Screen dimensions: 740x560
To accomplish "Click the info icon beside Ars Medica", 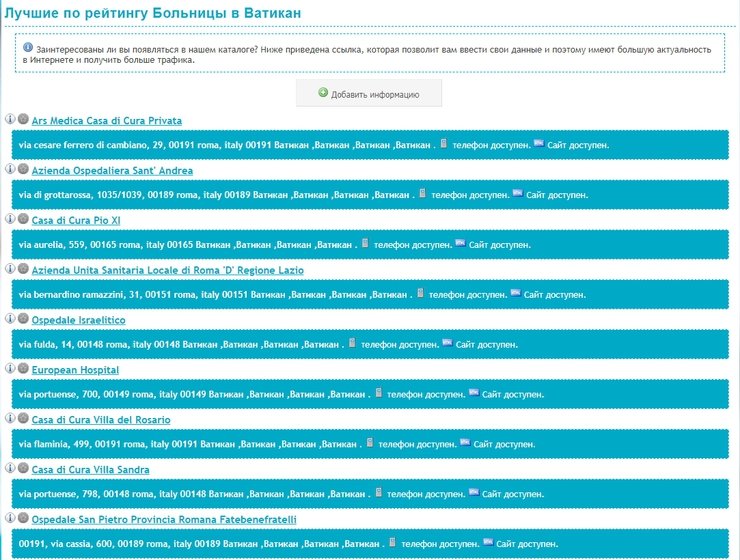I will click(10, 120).
